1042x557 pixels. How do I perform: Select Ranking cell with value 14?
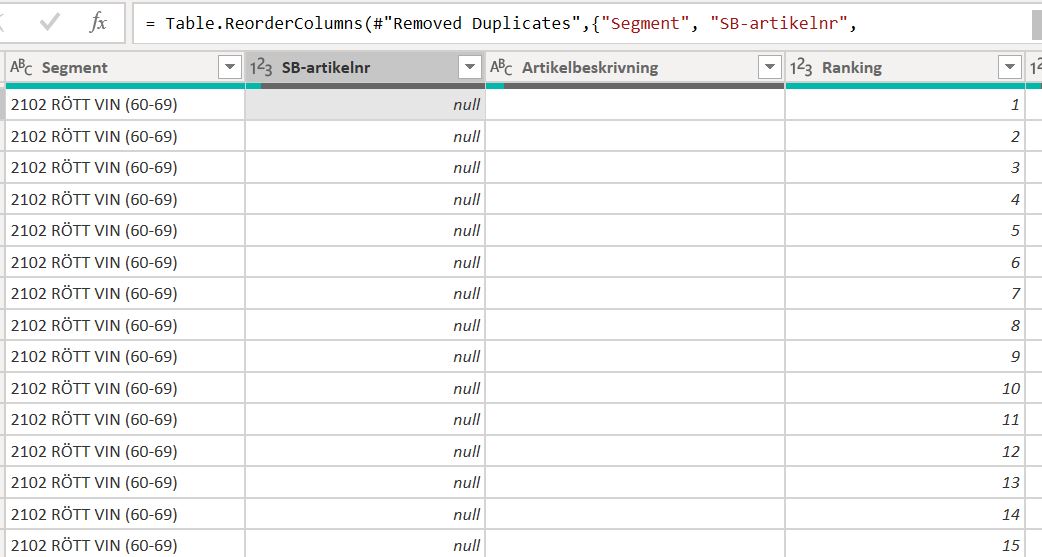905,515
